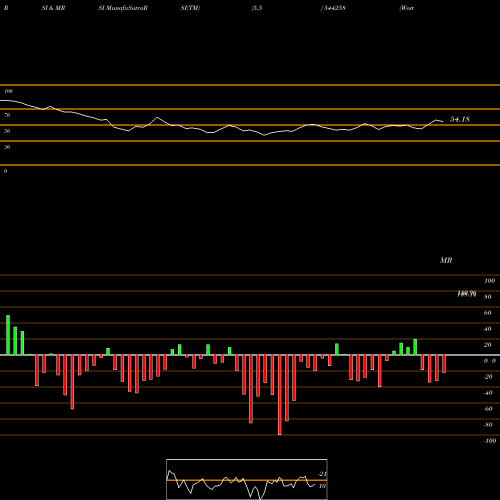The image size is (500, 500).
Task: Click the 80 label on MR axis
Action: (488, 297)
